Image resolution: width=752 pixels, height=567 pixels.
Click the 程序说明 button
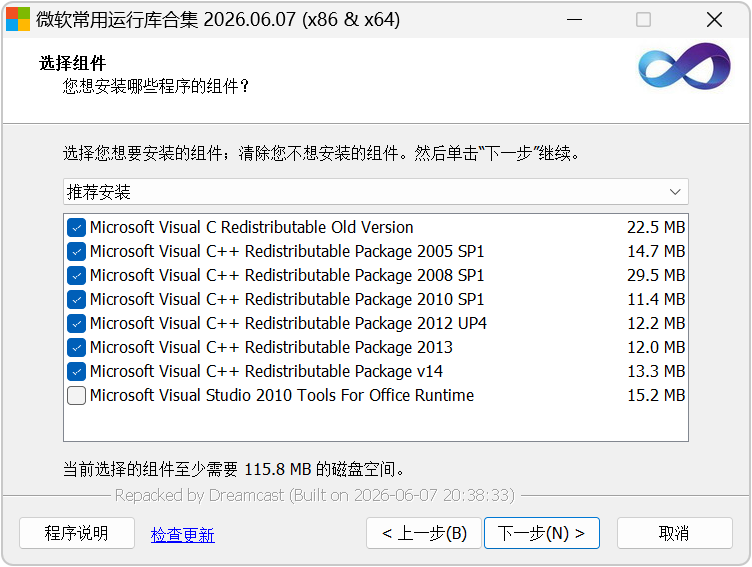point(77,533)
